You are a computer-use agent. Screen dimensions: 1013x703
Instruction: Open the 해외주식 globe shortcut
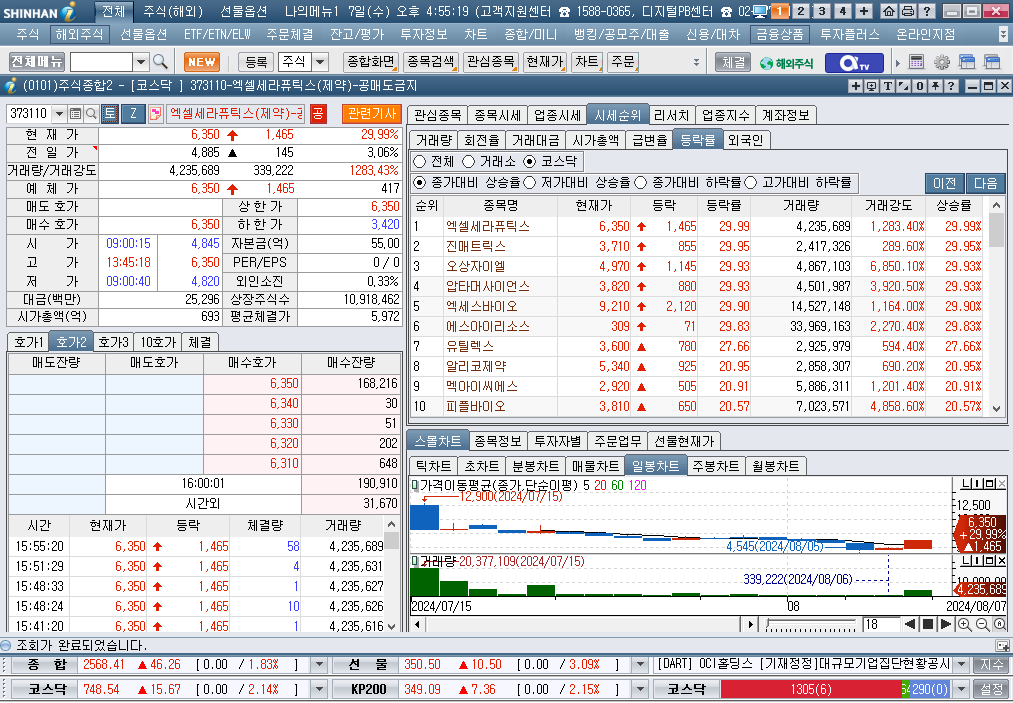pos(787,63)
